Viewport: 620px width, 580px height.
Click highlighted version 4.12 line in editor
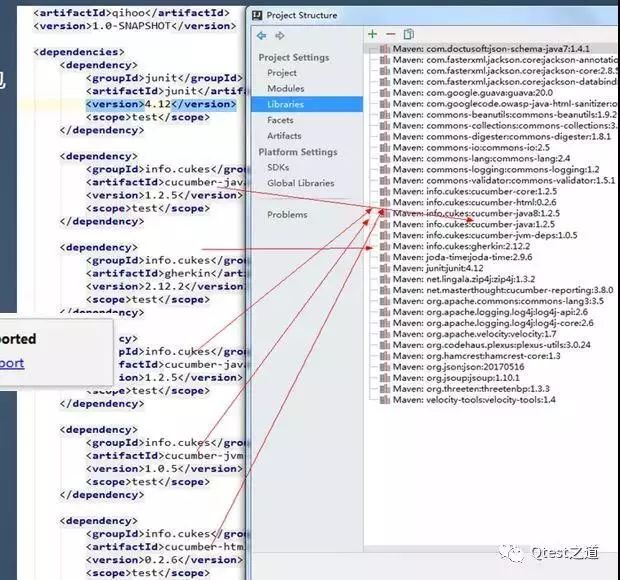161,104
